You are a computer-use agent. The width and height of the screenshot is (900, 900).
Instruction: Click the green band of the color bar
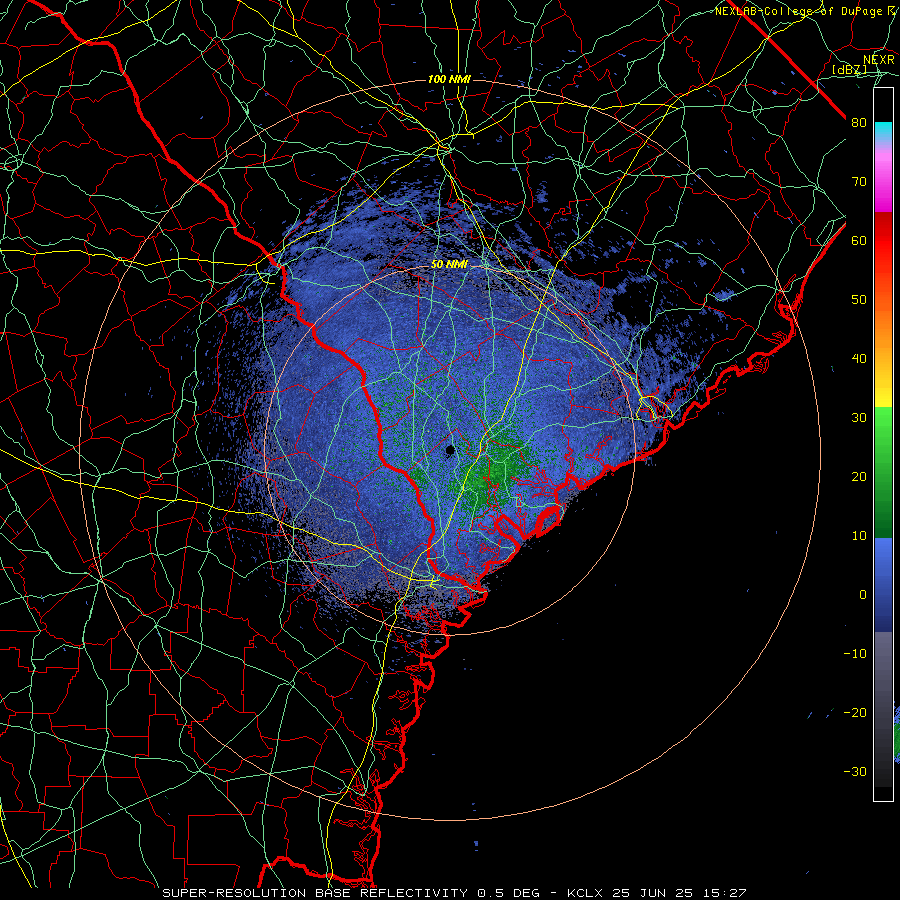pyautogui.click(x=883, y=472)
